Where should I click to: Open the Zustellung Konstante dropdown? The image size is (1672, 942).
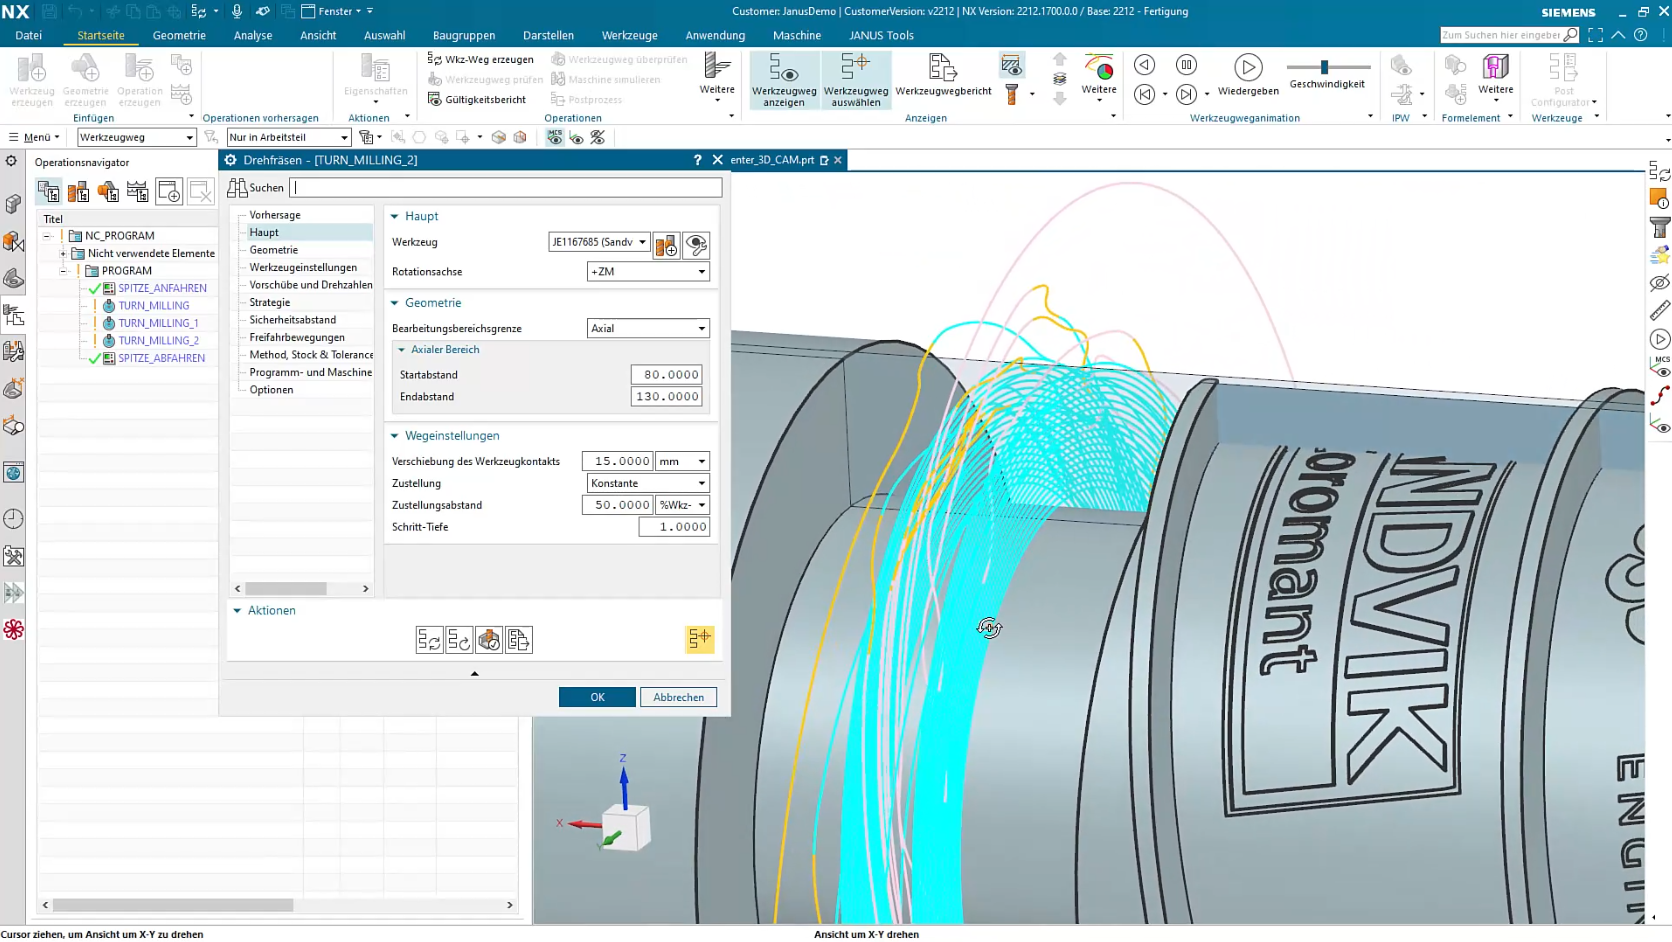point(648,483)
